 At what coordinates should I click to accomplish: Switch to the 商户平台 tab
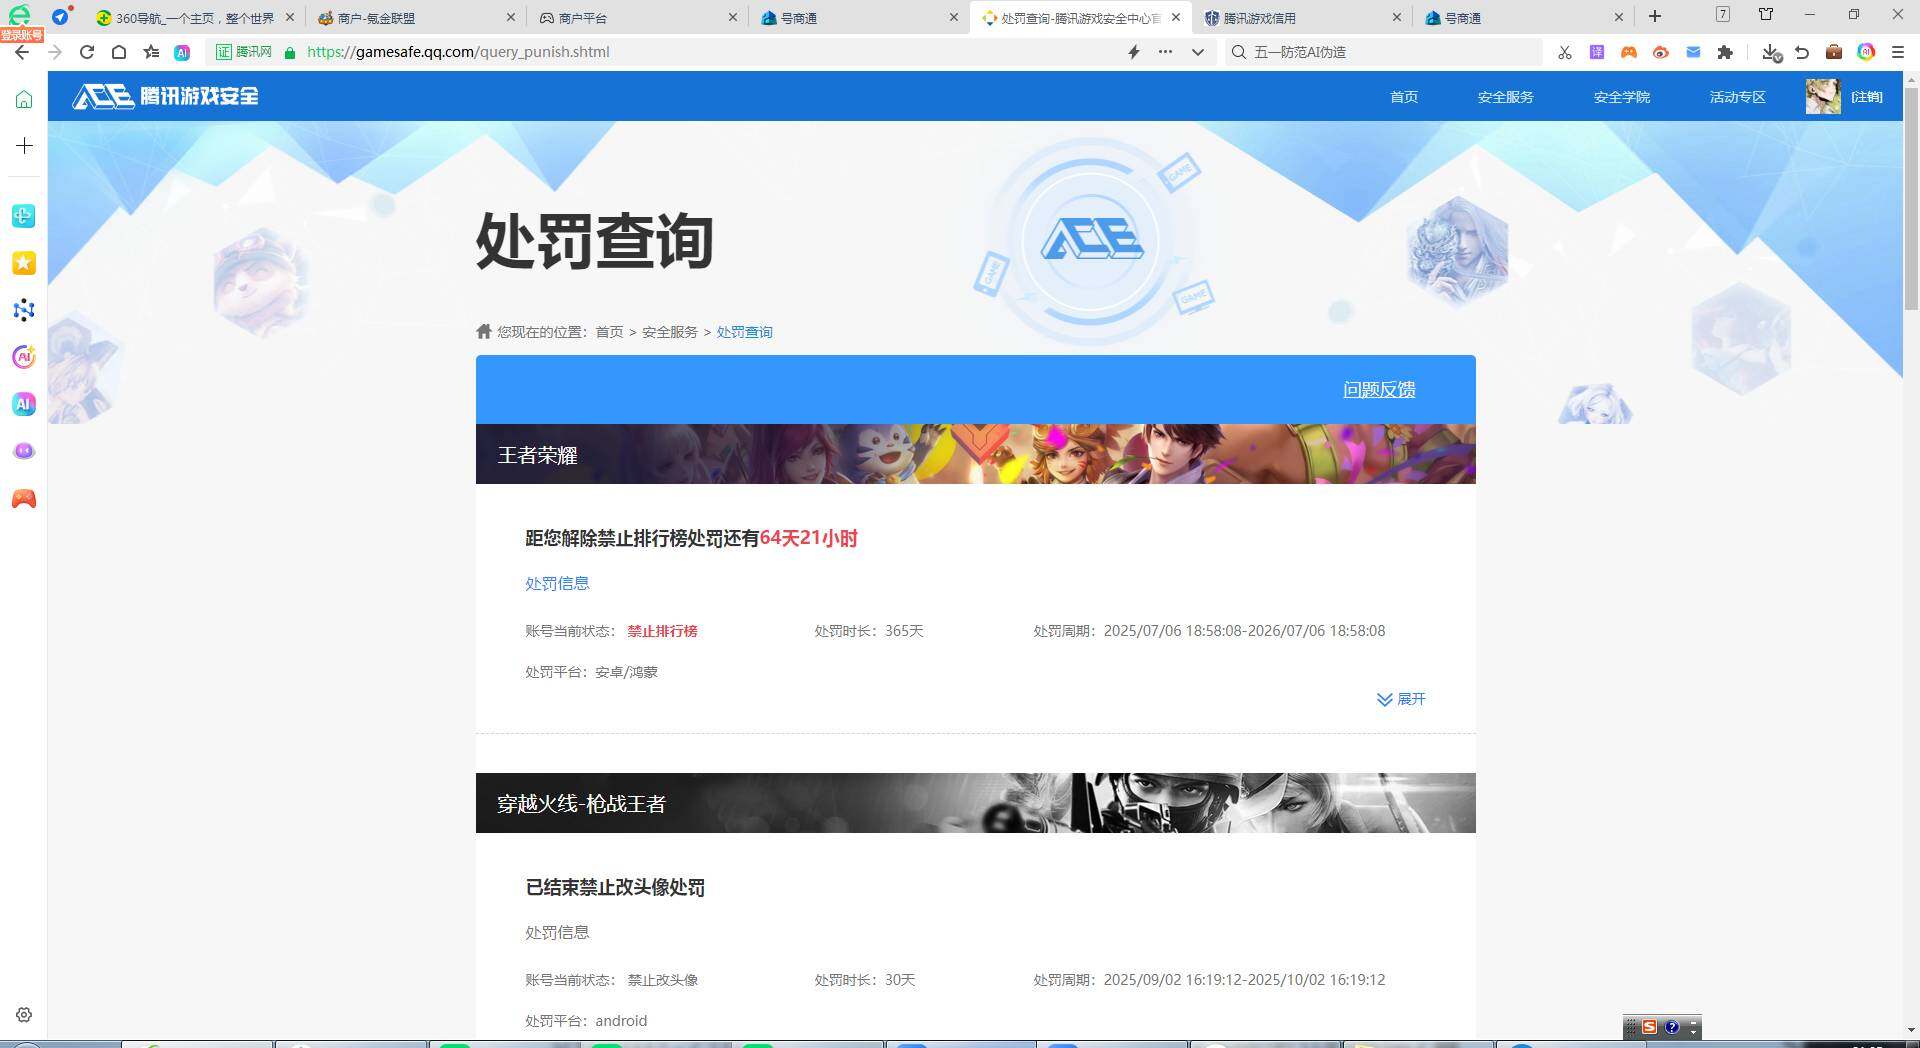(x=637, y=17)
